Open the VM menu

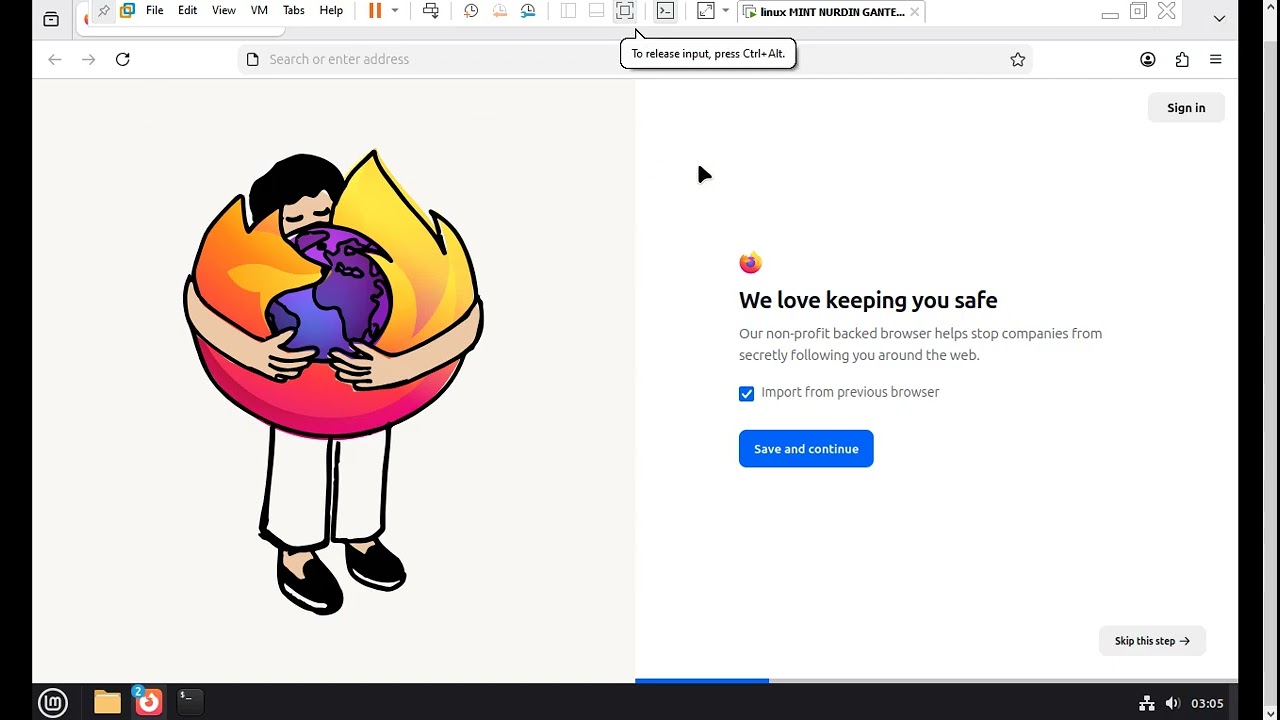[x=259, y=11]
